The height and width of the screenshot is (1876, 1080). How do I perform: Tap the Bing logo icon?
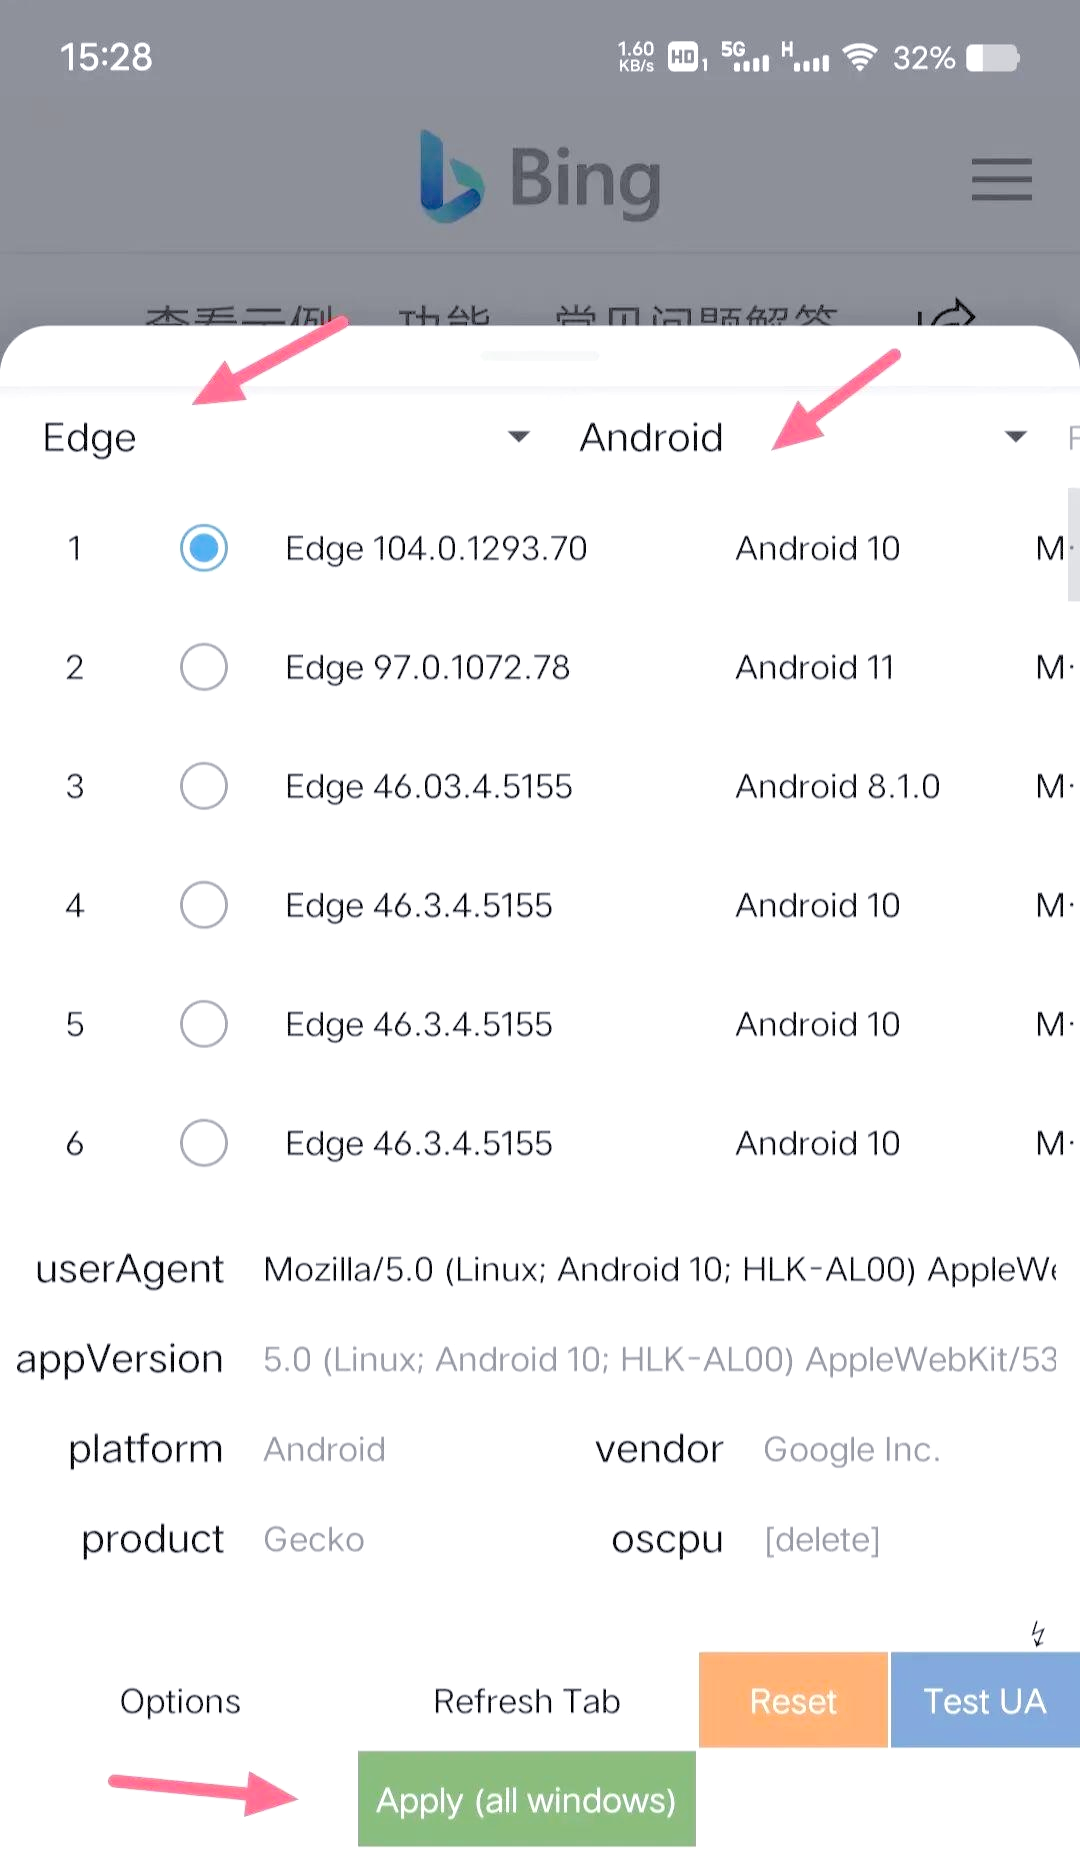[x=451, y=176]
